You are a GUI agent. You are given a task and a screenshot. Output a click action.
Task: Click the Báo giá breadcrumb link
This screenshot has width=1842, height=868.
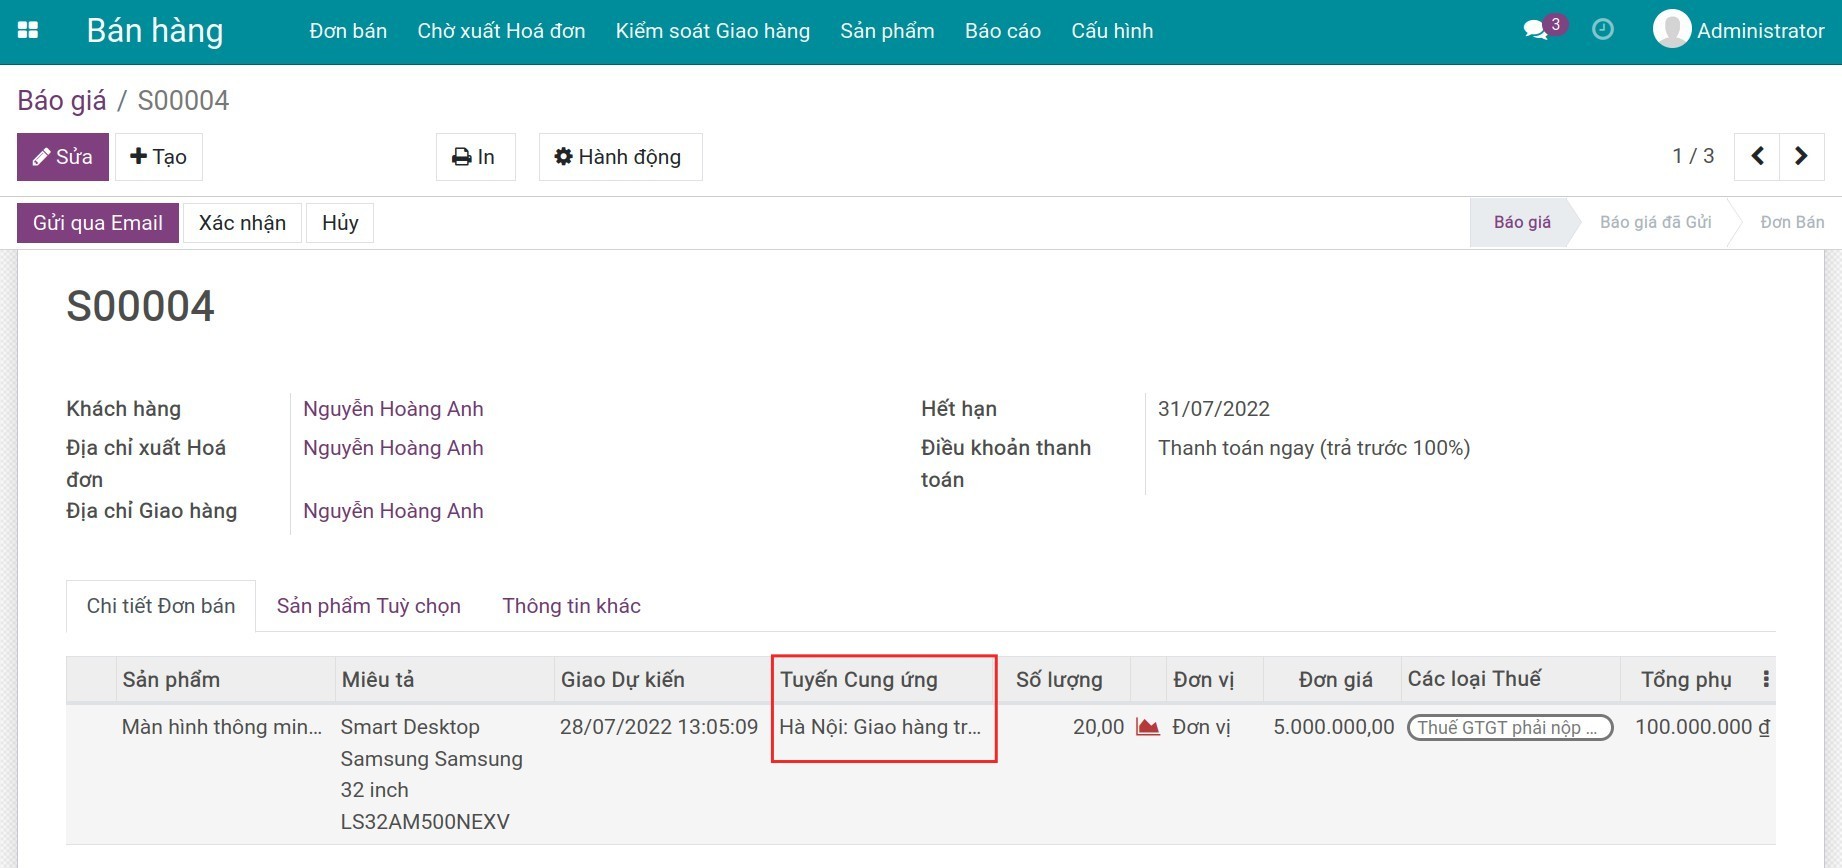[61, 101]
